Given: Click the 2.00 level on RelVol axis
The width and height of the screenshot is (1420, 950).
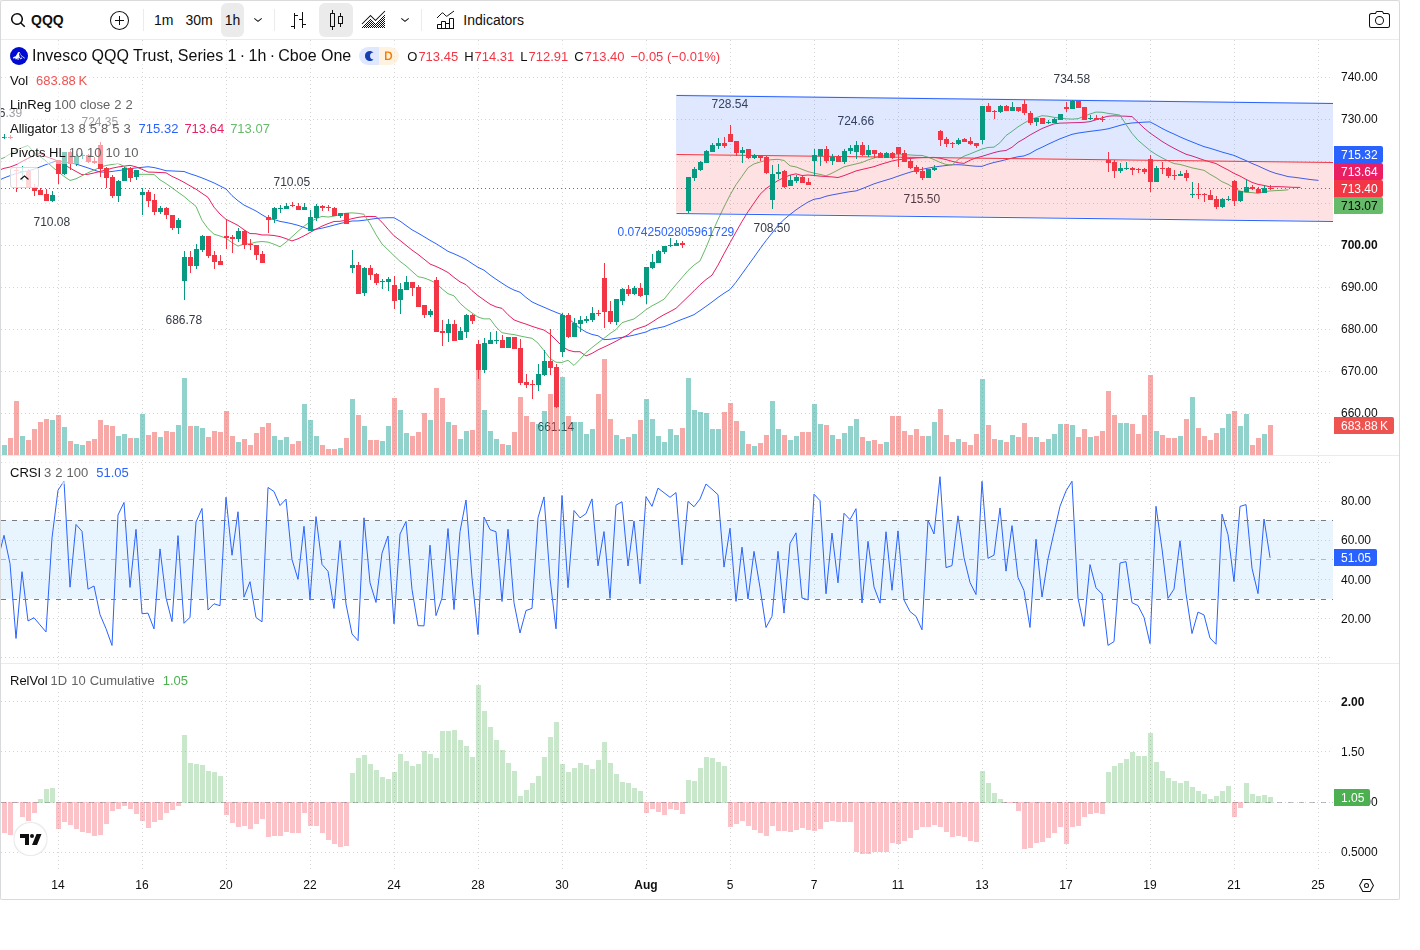Looking at the screenshot, I should coord(1352,702).
